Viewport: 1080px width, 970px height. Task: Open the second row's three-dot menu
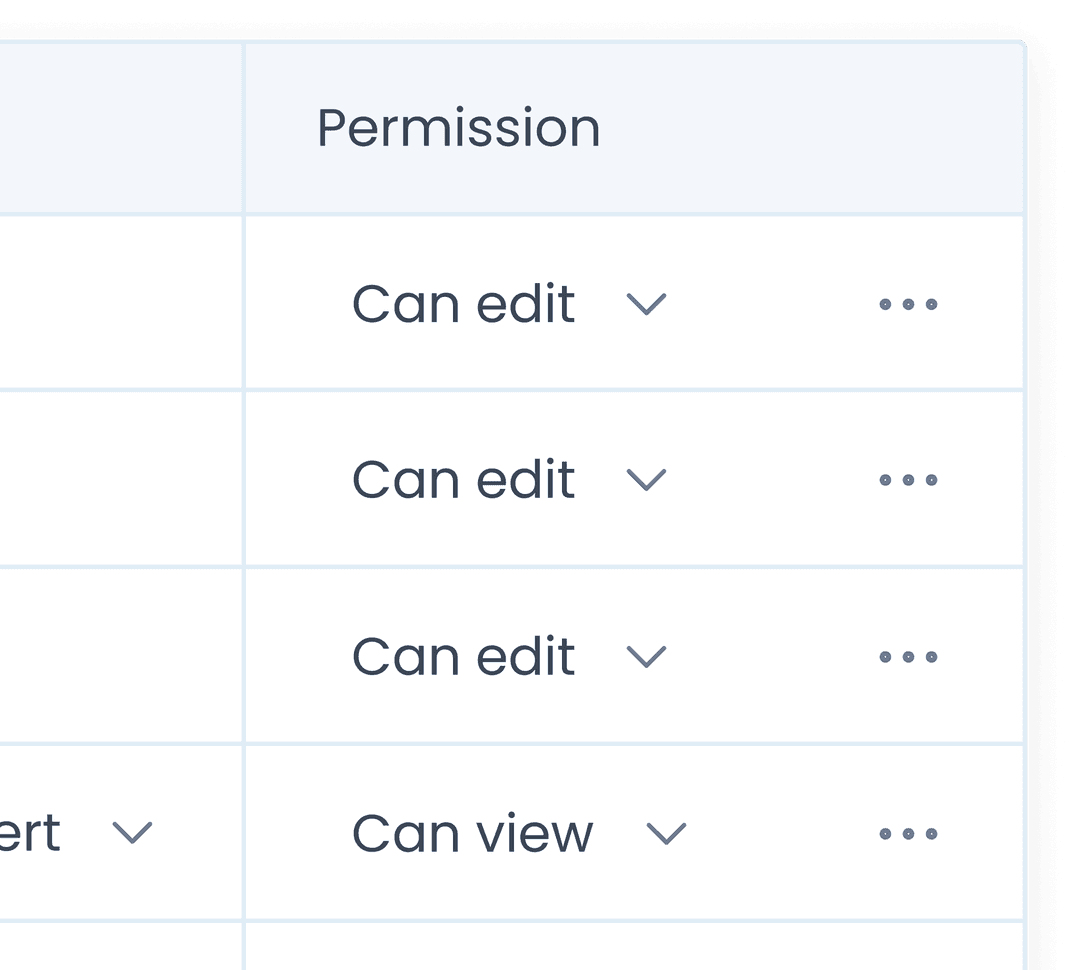(x=908, y=480)
